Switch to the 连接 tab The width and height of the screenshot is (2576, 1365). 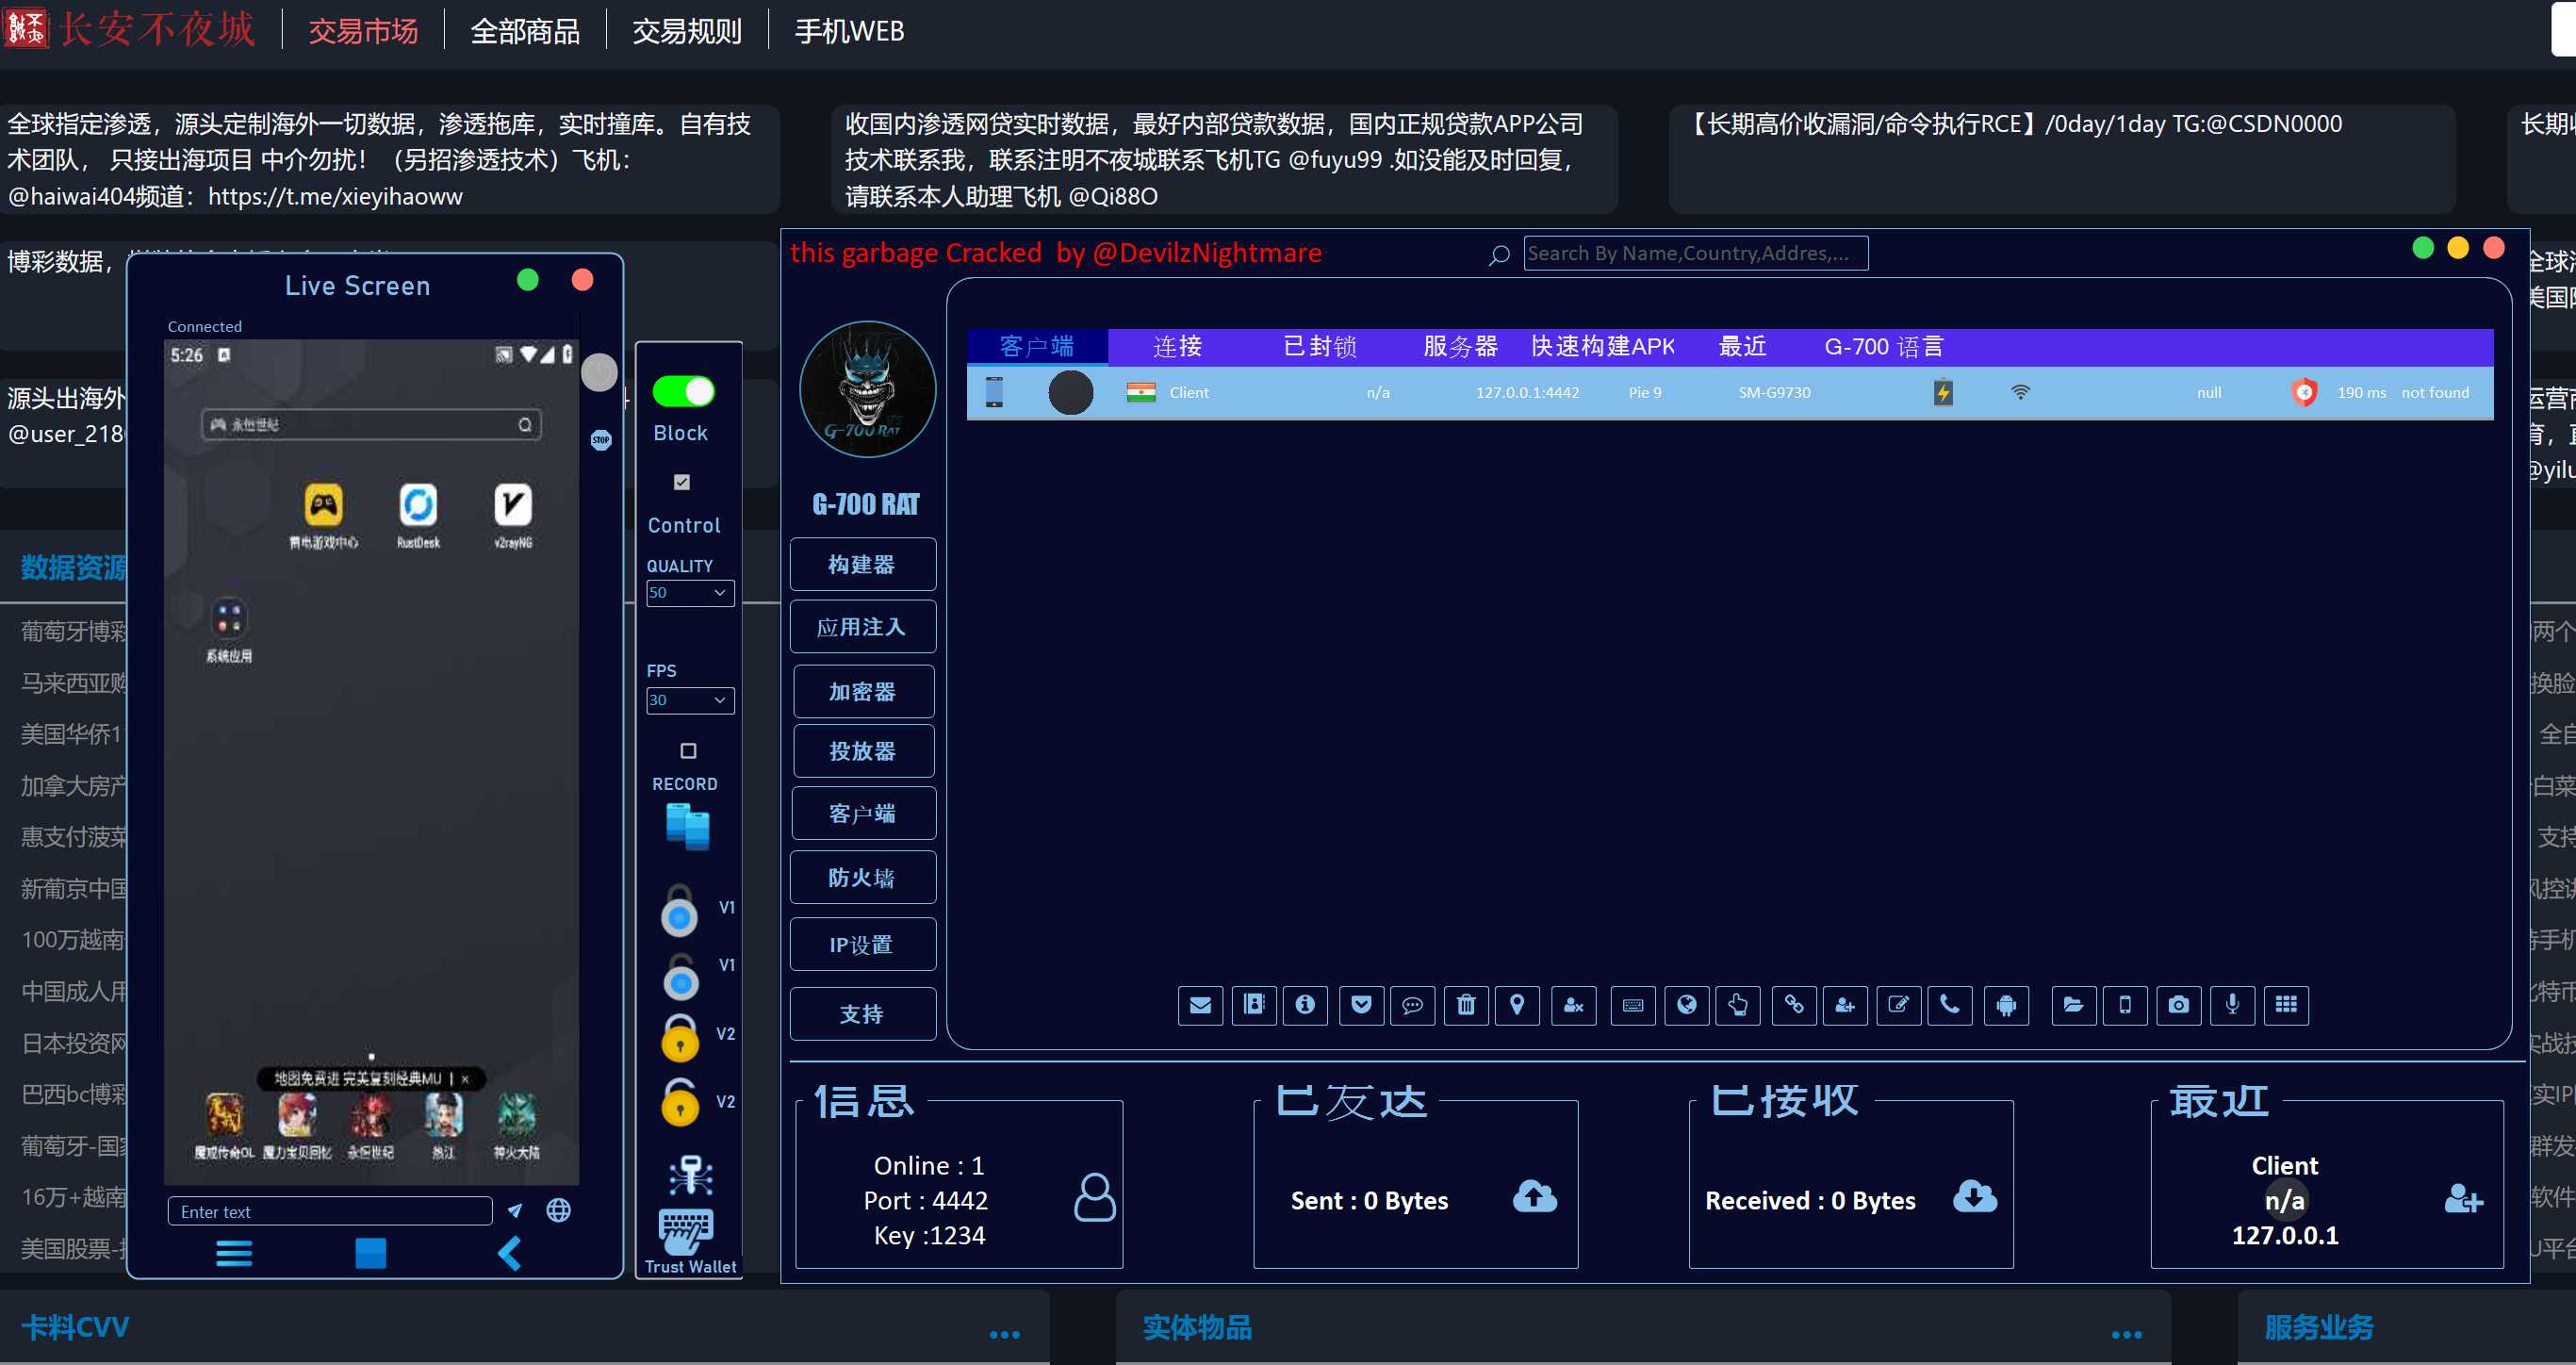1177,347
